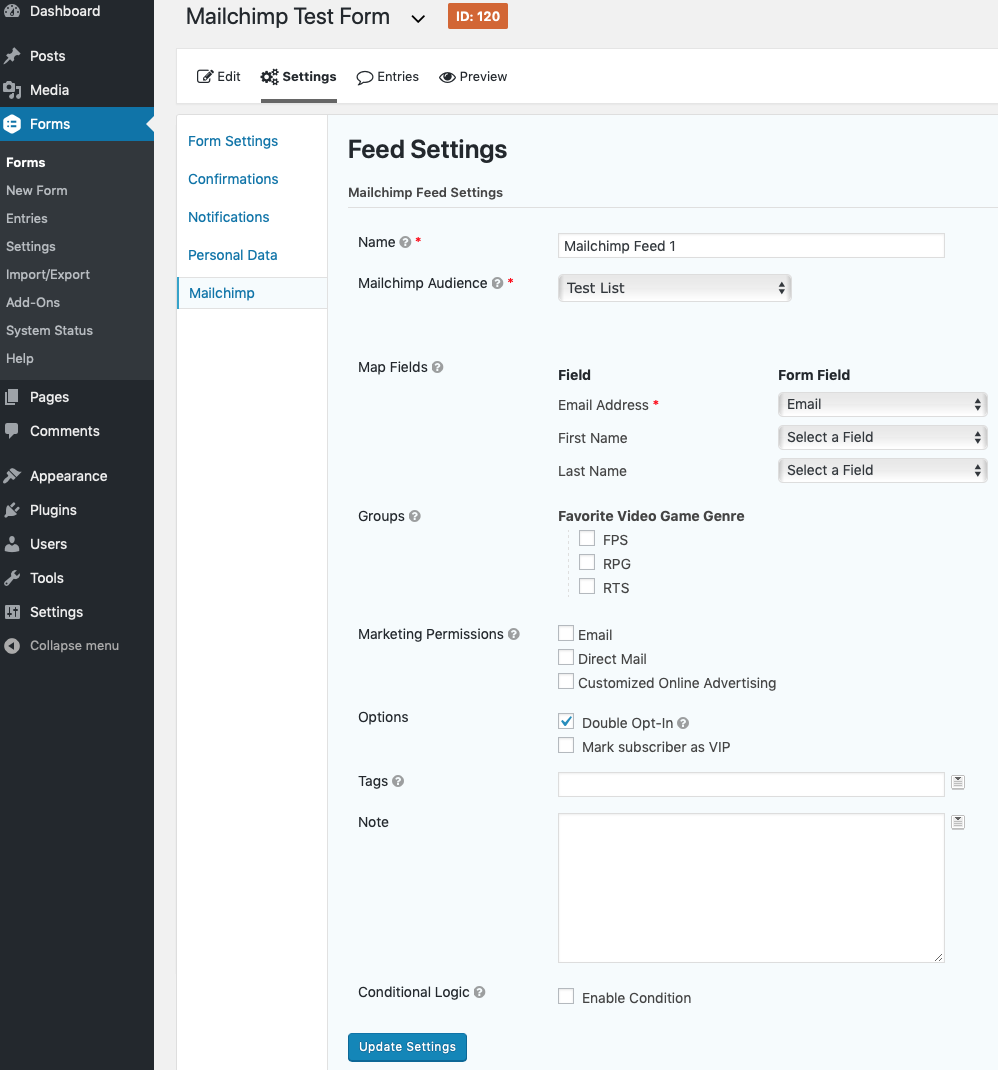Click the merge tag icon next to the Note box
998x1070 pixels.
pos(957,821)
